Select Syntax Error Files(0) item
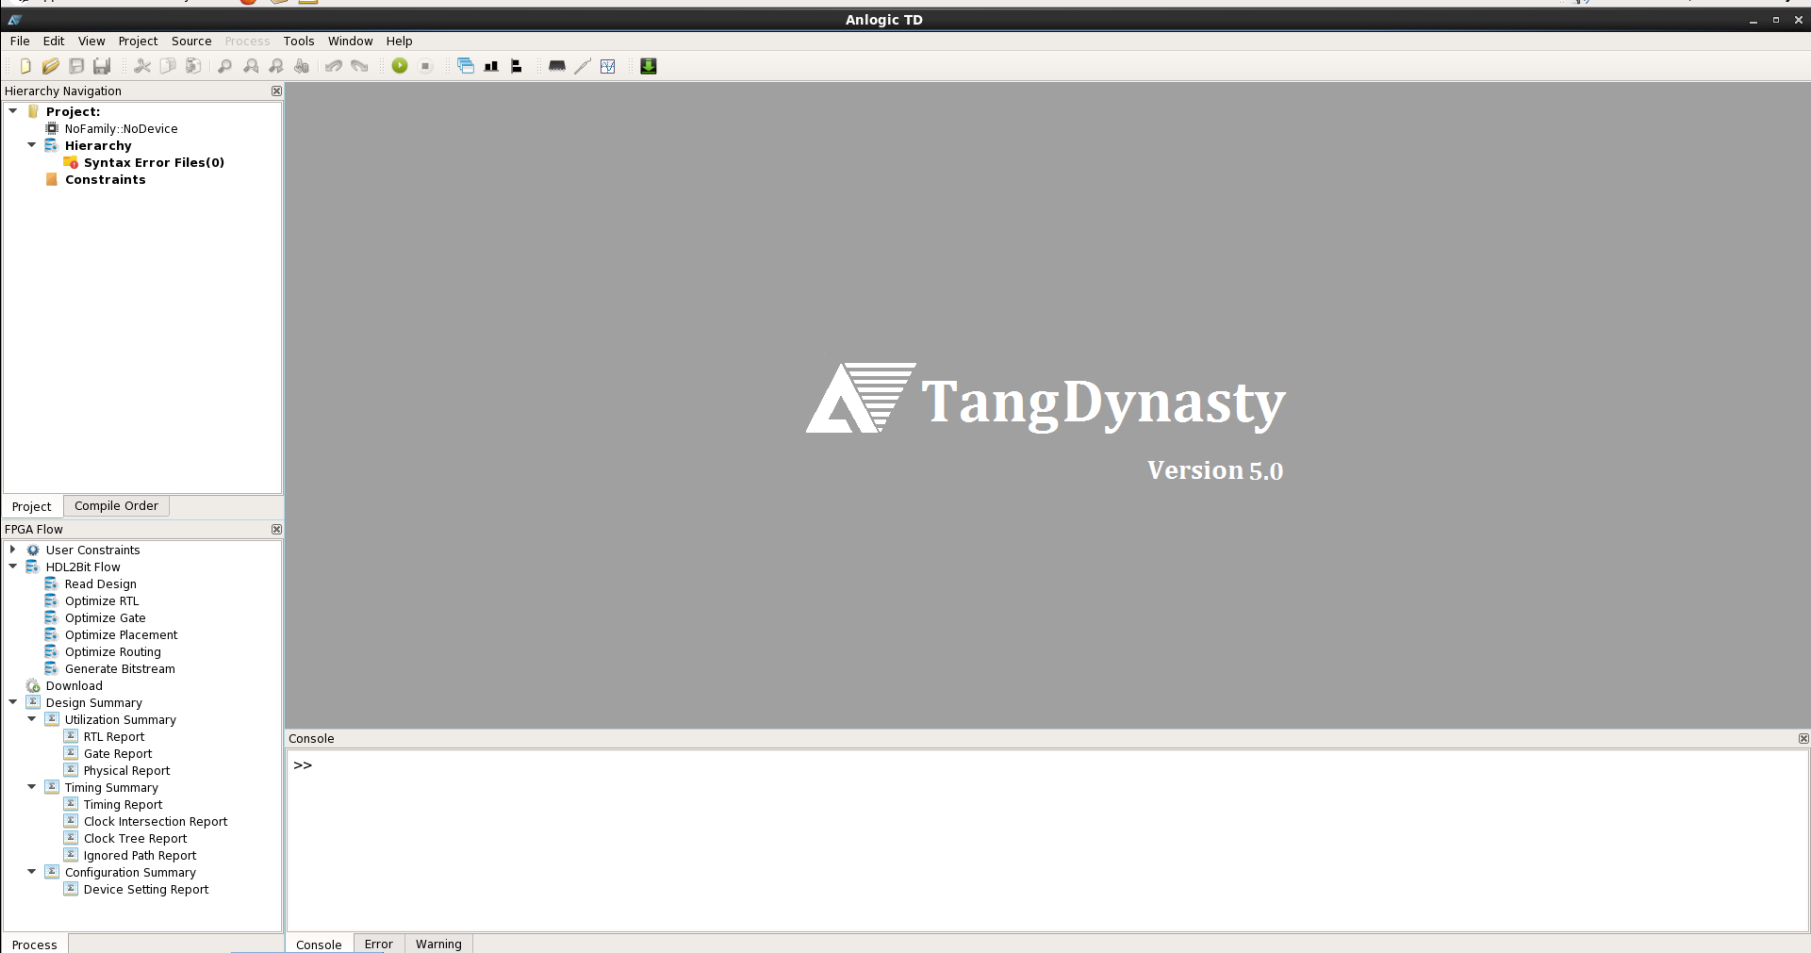 pyautogui.click(x=154, y=162)
